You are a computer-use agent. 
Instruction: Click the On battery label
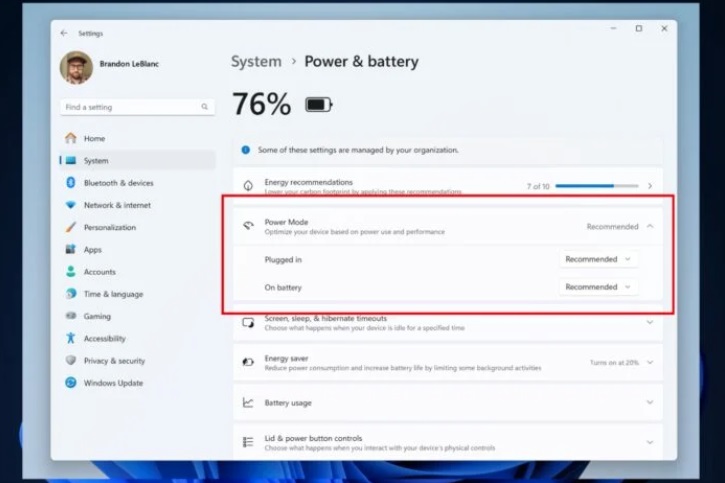tap(283, 287)
